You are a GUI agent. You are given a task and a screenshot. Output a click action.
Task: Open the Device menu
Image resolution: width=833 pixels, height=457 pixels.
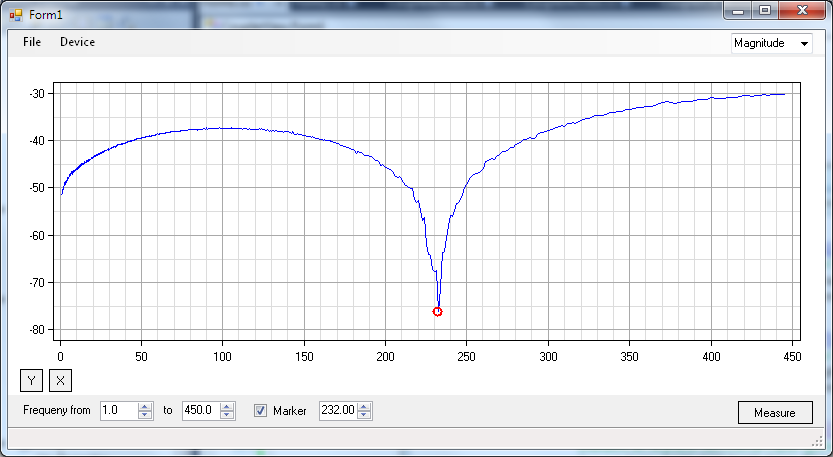(x=78, y=42)
